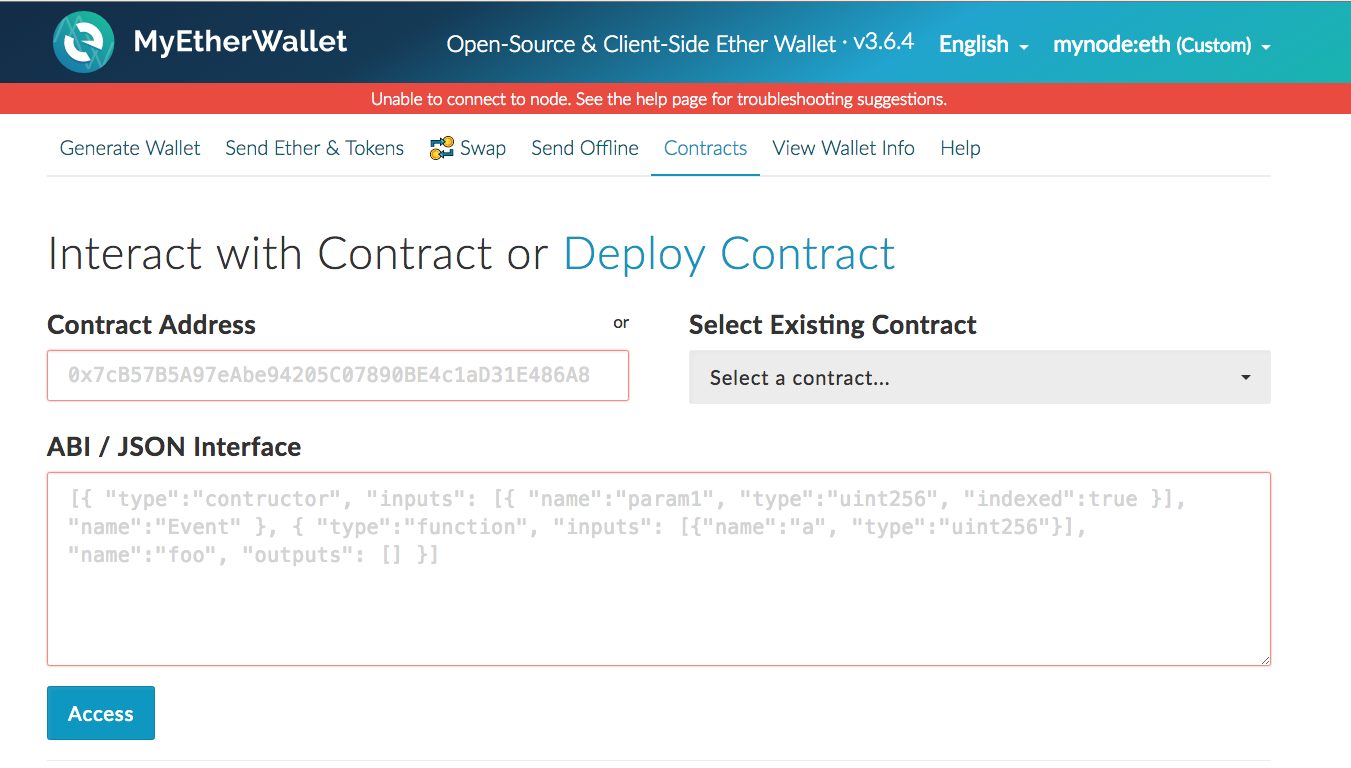Expand the Select a contract dropdown
This screenshot has height=768, width=1351.
coord(980,377)
